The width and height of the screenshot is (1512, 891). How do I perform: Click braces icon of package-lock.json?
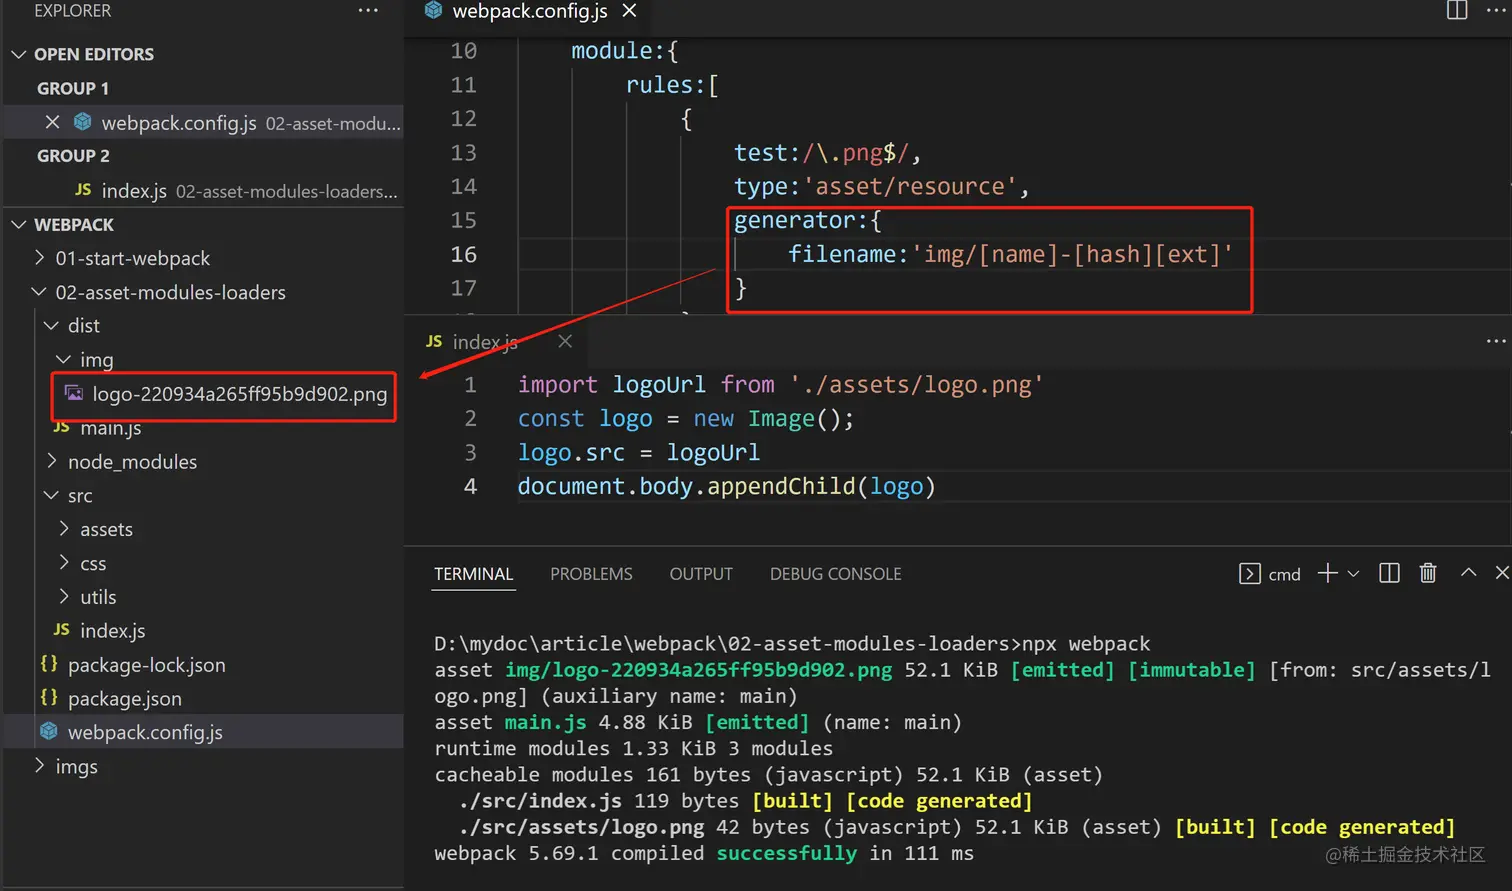[49, 664]
